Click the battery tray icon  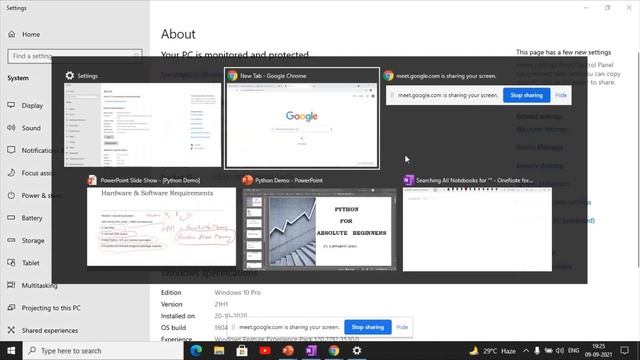click(549, 351)
